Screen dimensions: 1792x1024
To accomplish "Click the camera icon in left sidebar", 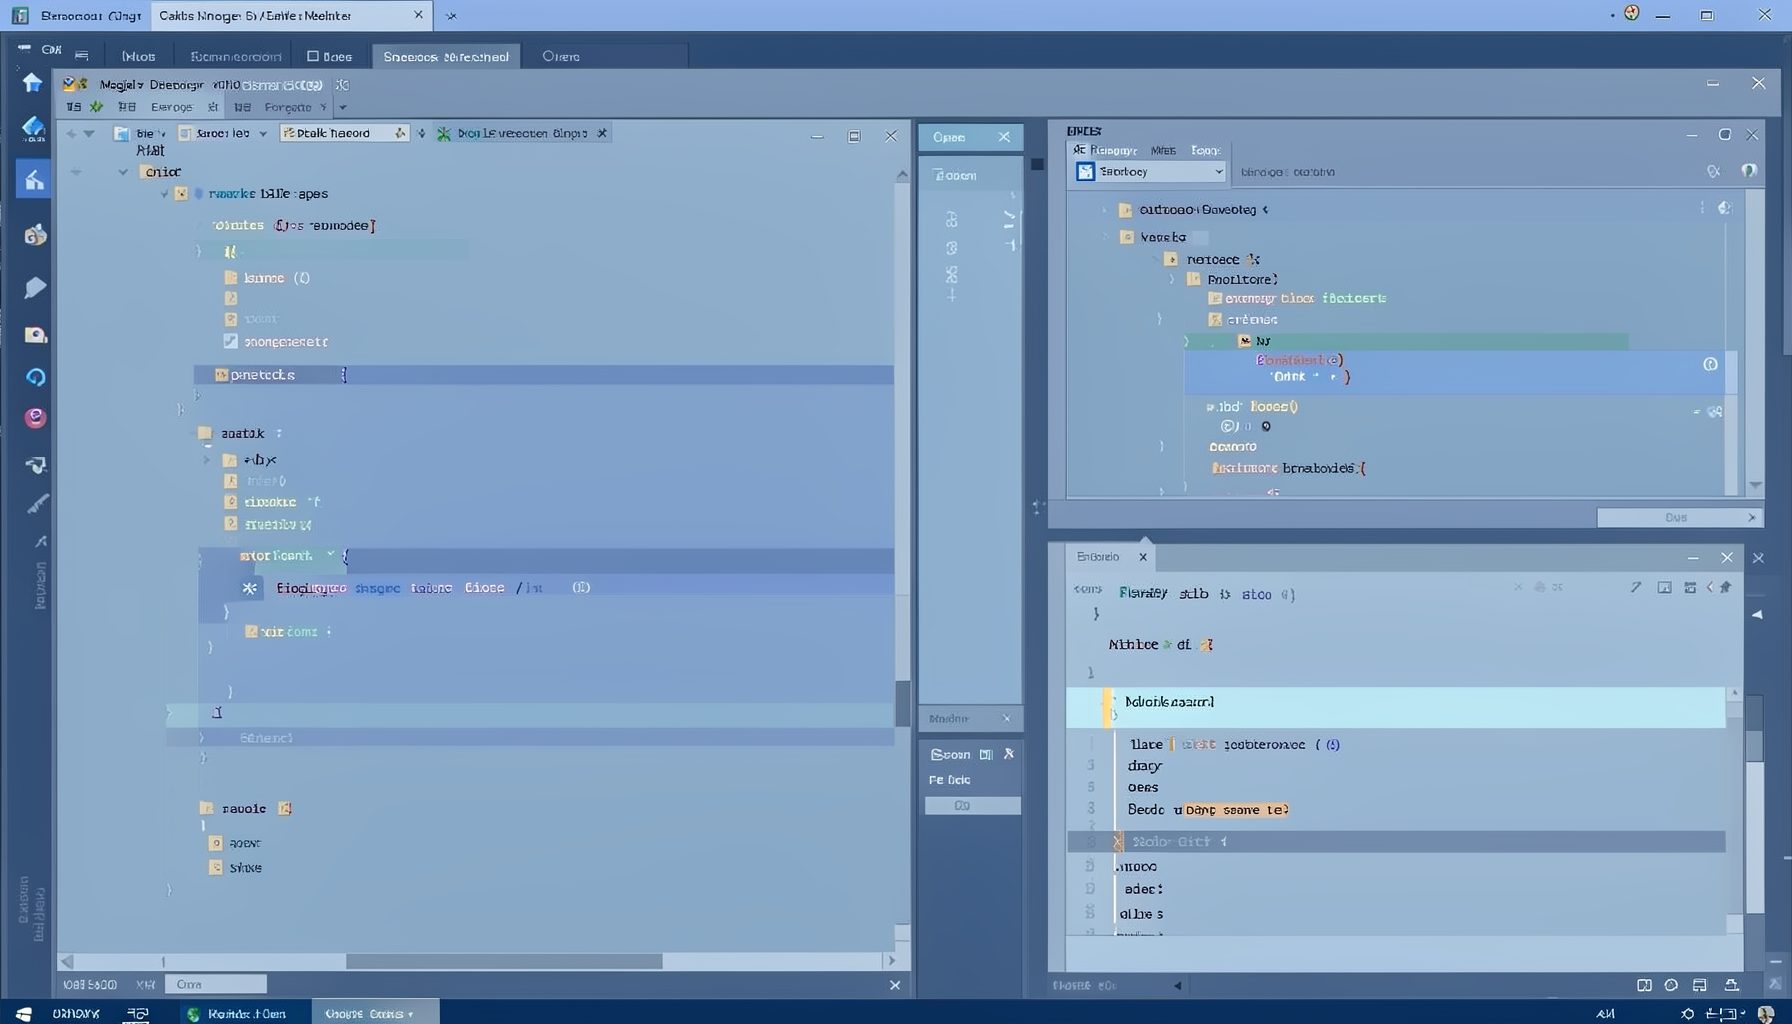I will [35, 334].
